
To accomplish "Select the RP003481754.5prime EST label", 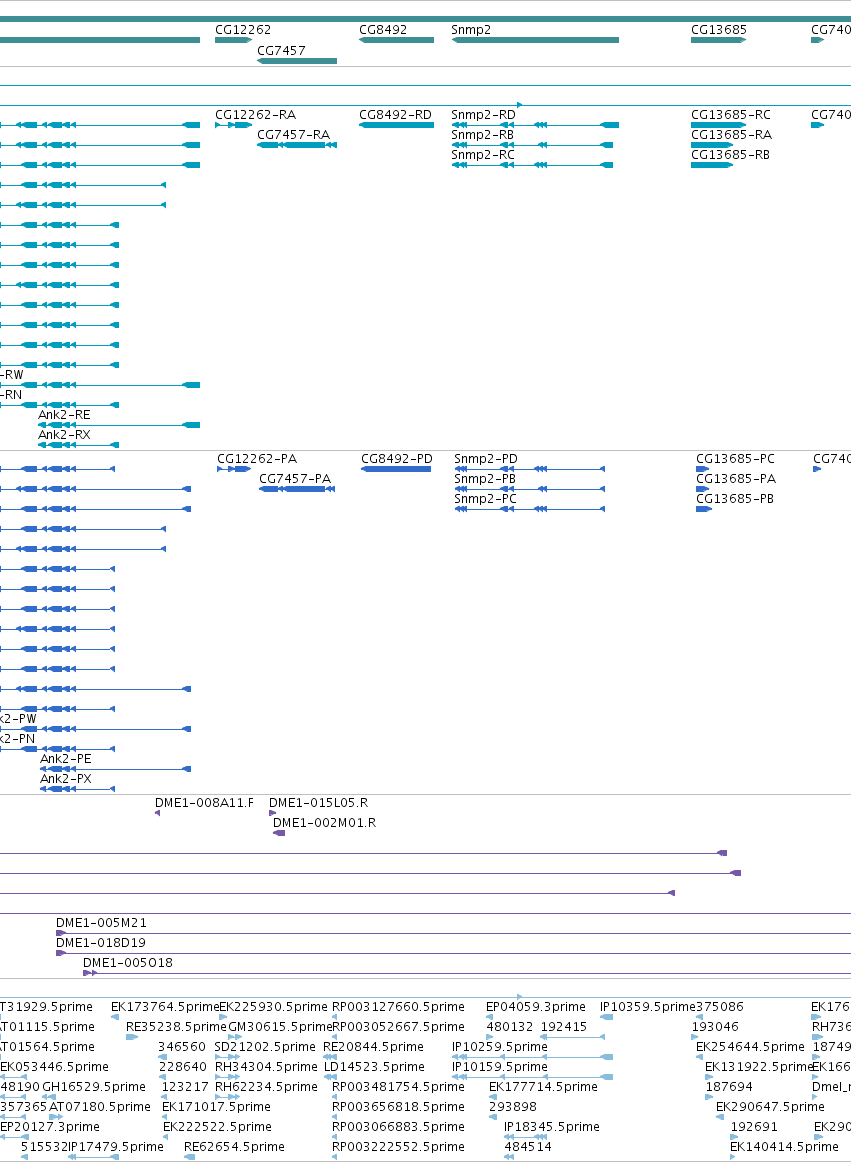I will [399, 1087].
